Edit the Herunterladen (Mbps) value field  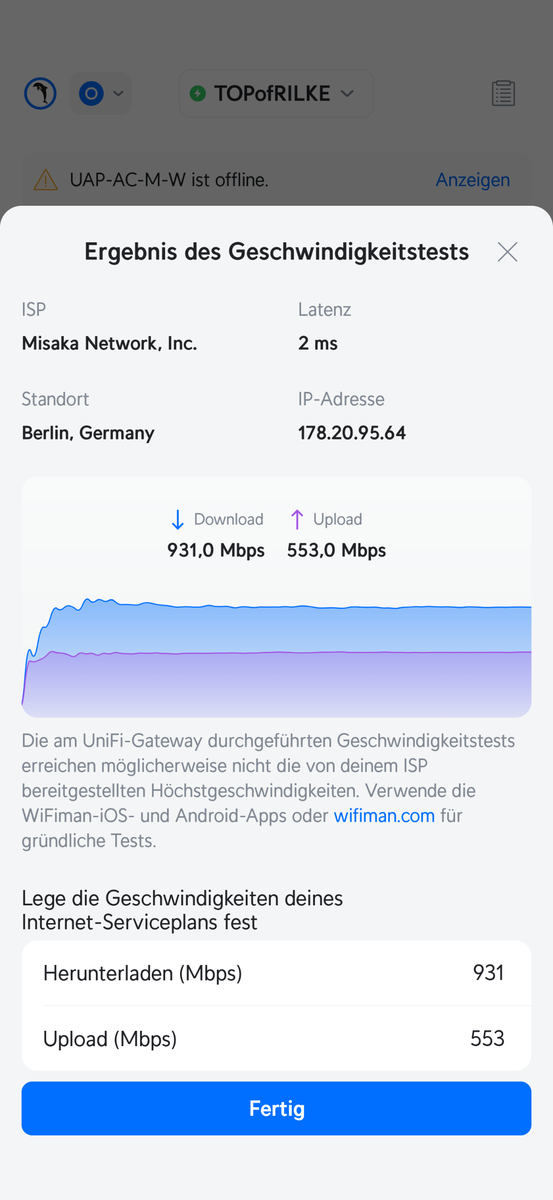(276, 973)
